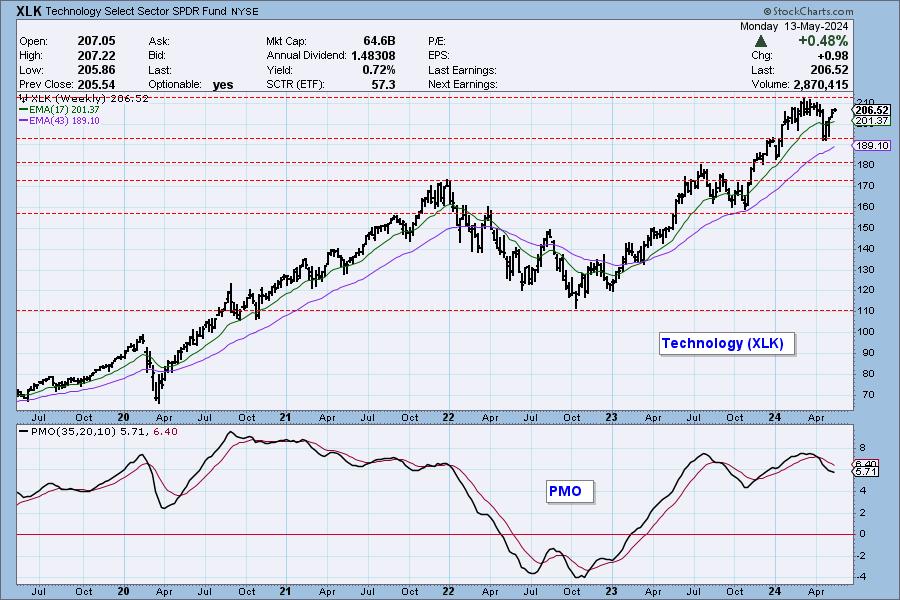Image resolution: width=900 pixels, height=600 pixels.
Task: Click the Prev Close value 205.54
Action: pyautogui.click(x=96, y=84)
